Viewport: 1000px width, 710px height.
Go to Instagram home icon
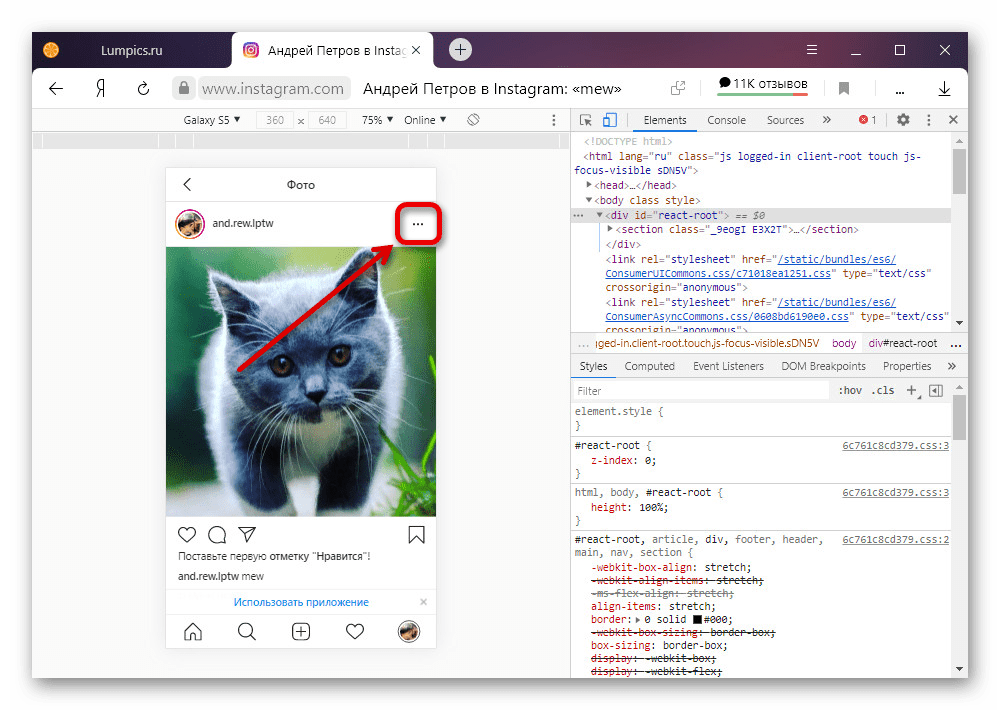coord(193,631)
